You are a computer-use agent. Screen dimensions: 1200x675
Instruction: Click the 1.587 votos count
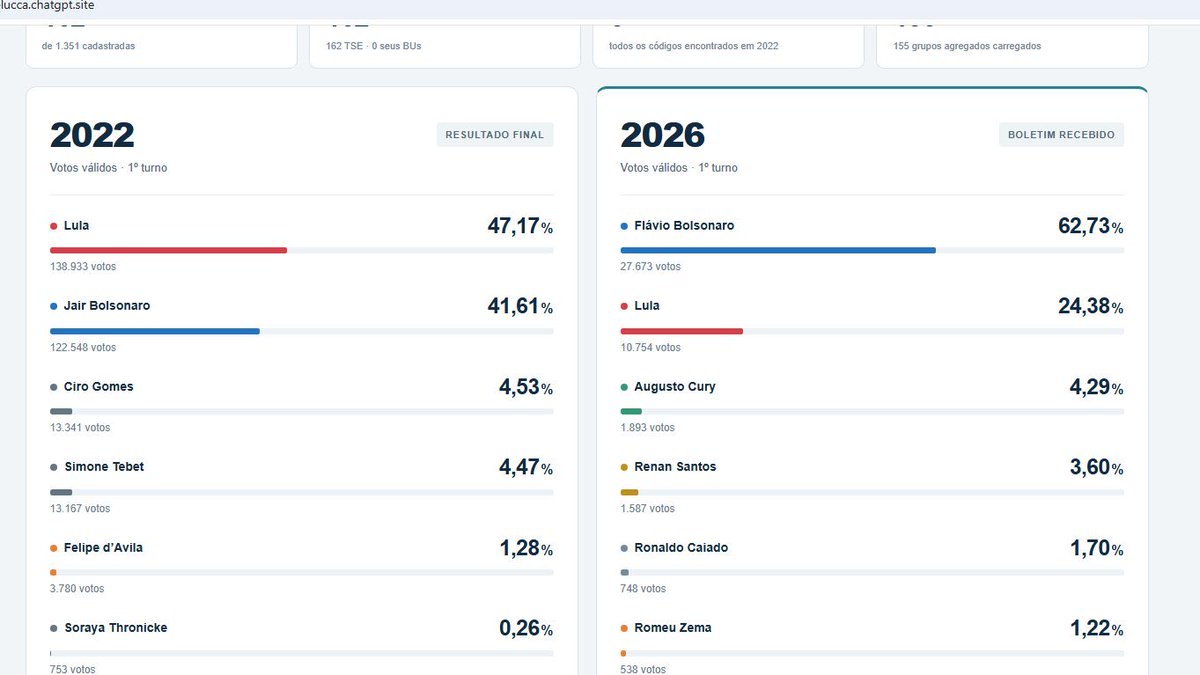[x=648, y=508]
